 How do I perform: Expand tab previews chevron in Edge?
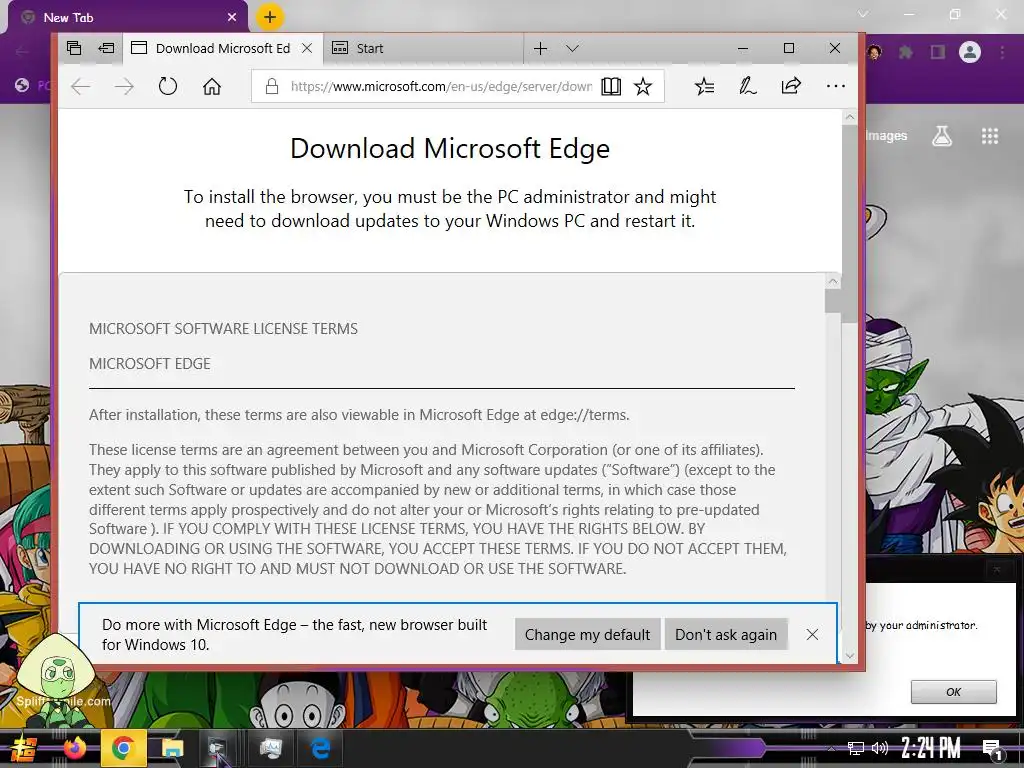572,48
